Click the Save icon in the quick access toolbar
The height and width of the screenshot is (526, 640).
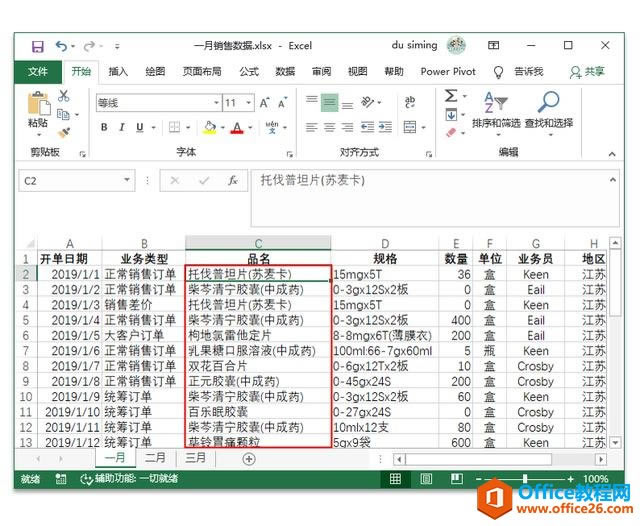tap(38, 46)
